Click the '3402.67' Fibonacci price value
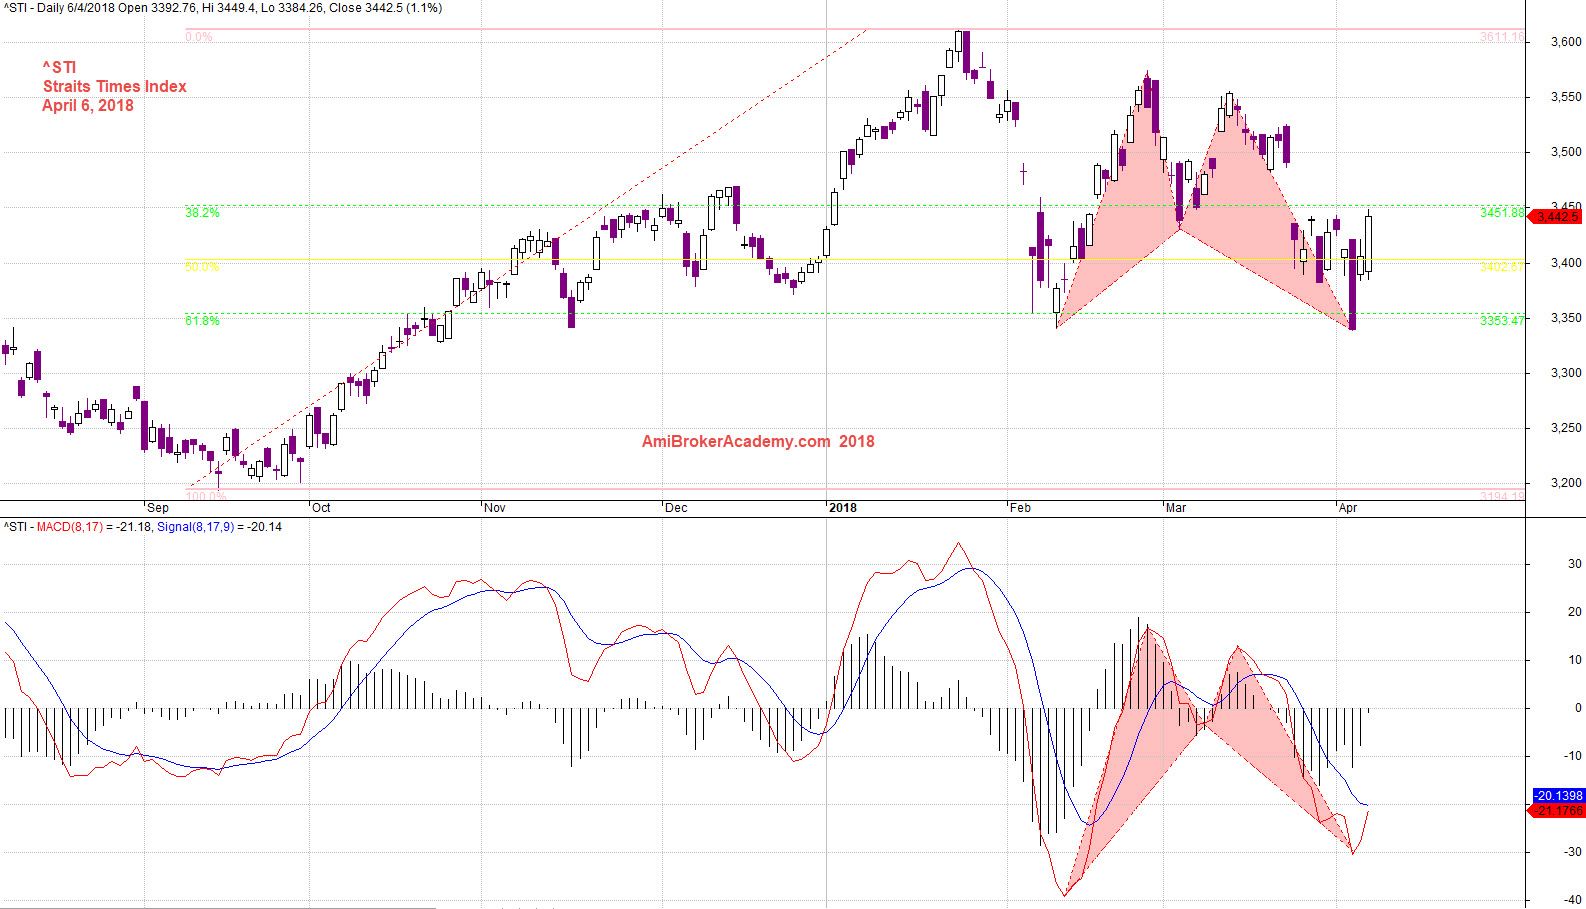The image size is (1586, 909). (1502, 267)
